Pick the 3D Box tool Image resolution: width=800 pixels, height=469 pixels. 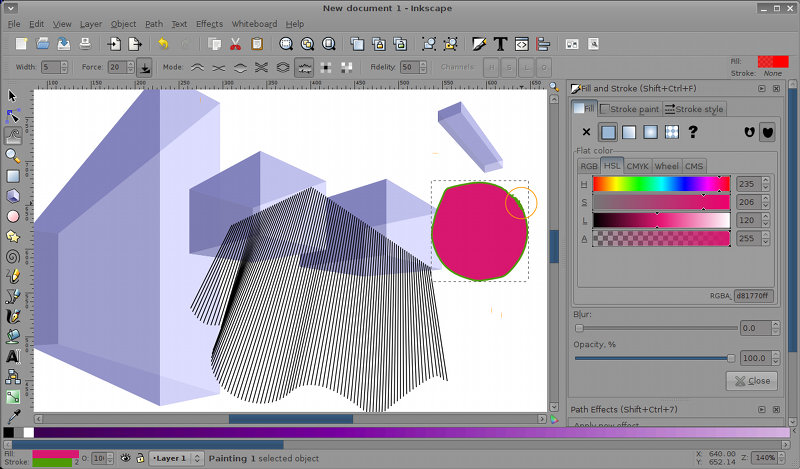point(13,195)
